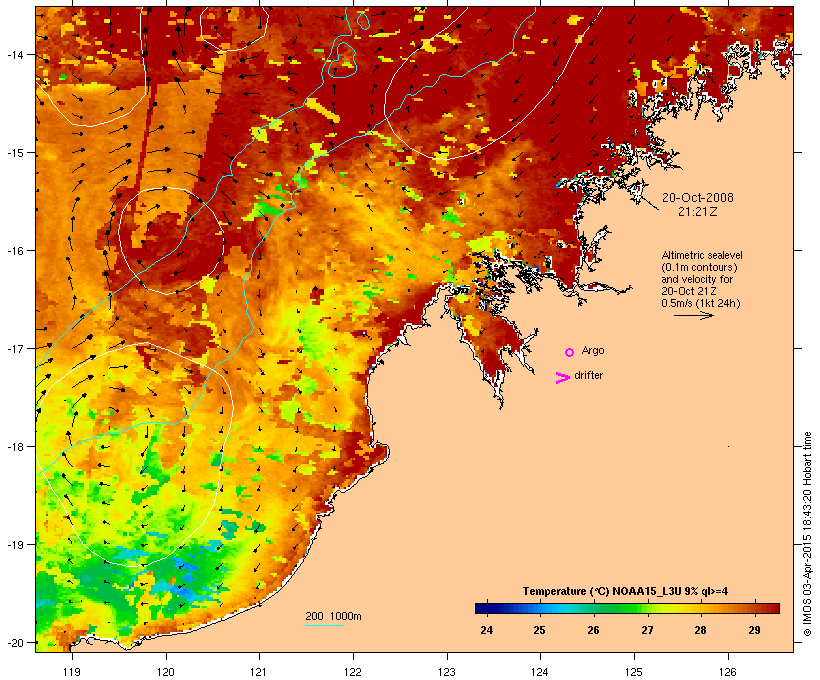Click colorbar tick label 24
Viewport: 820px width, 680px height.
tap(486, 630)
